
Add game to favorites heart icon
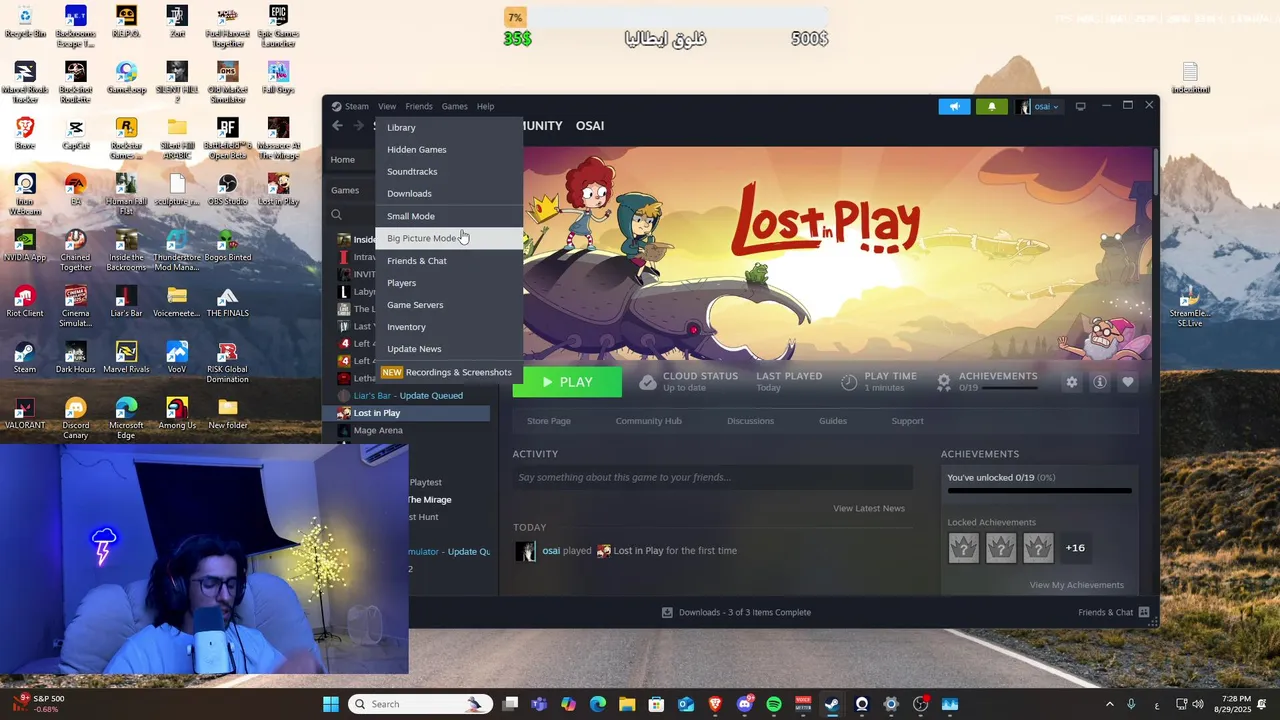(x=1128, y=382)
